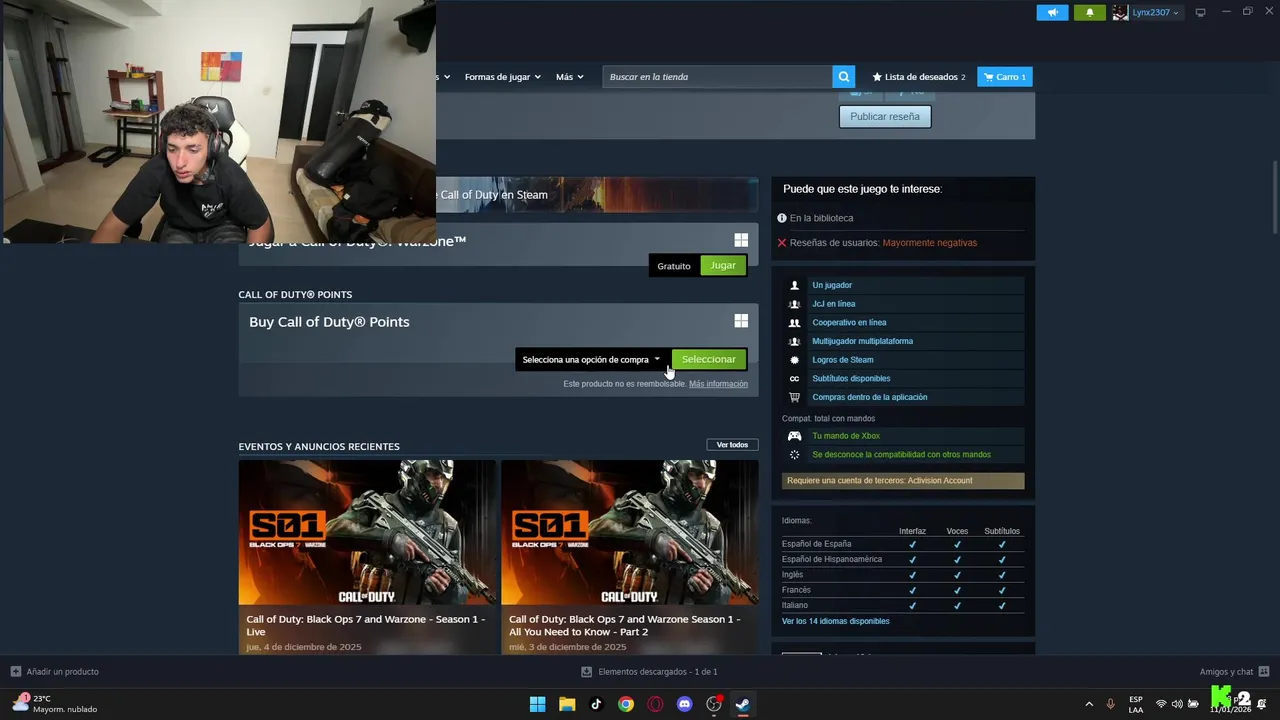1280x720 pixels.
Task: Click the Buscar en la tienda field
Action: coord(718,77)
